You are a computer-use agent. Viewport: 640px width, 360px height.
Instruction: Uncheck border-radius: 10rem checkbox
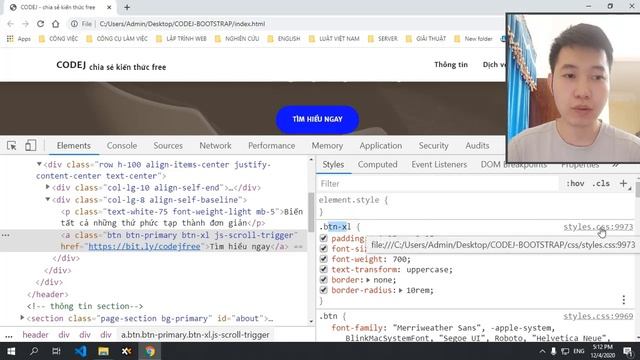coord(324,290)
